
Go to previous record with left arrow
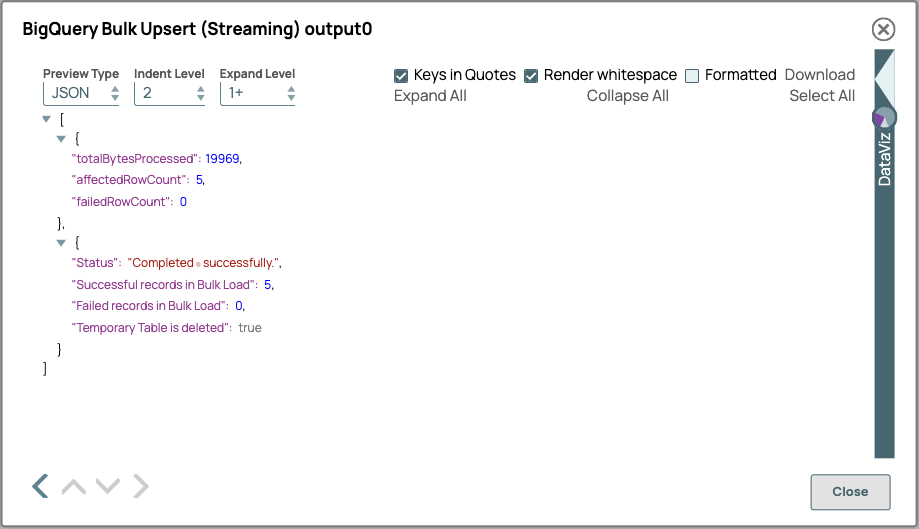click(x=40, y=486)
